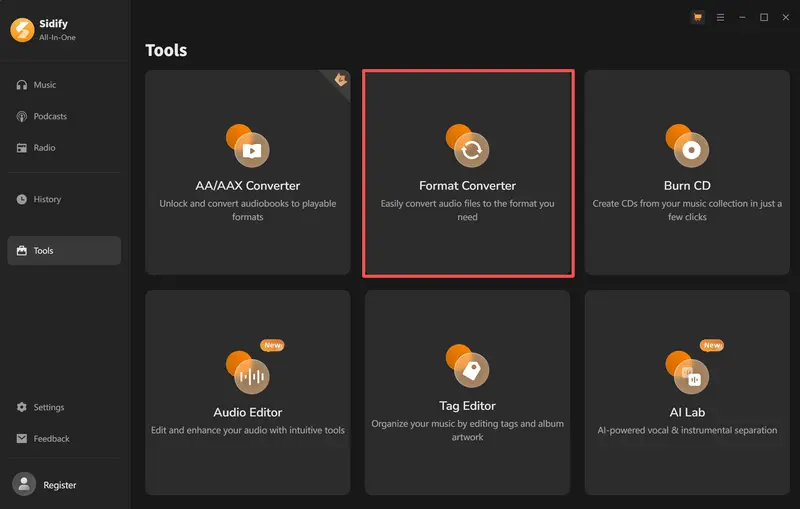Minimize the Sidify window
Viewport: 800px width, 509px height.
coord(742,17)
